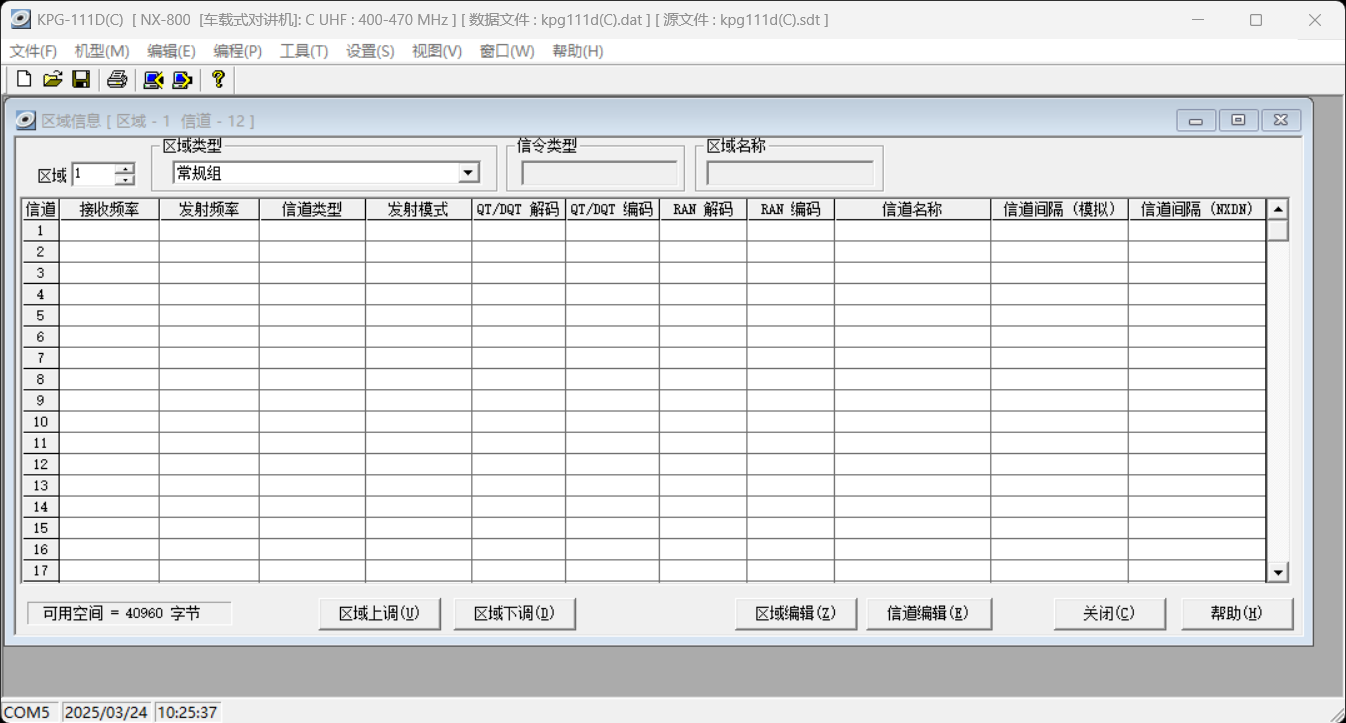This screenshot has height=723, width=1346.
Task: Click the 信道编辑(E) button
Action: tap(928, 613)
